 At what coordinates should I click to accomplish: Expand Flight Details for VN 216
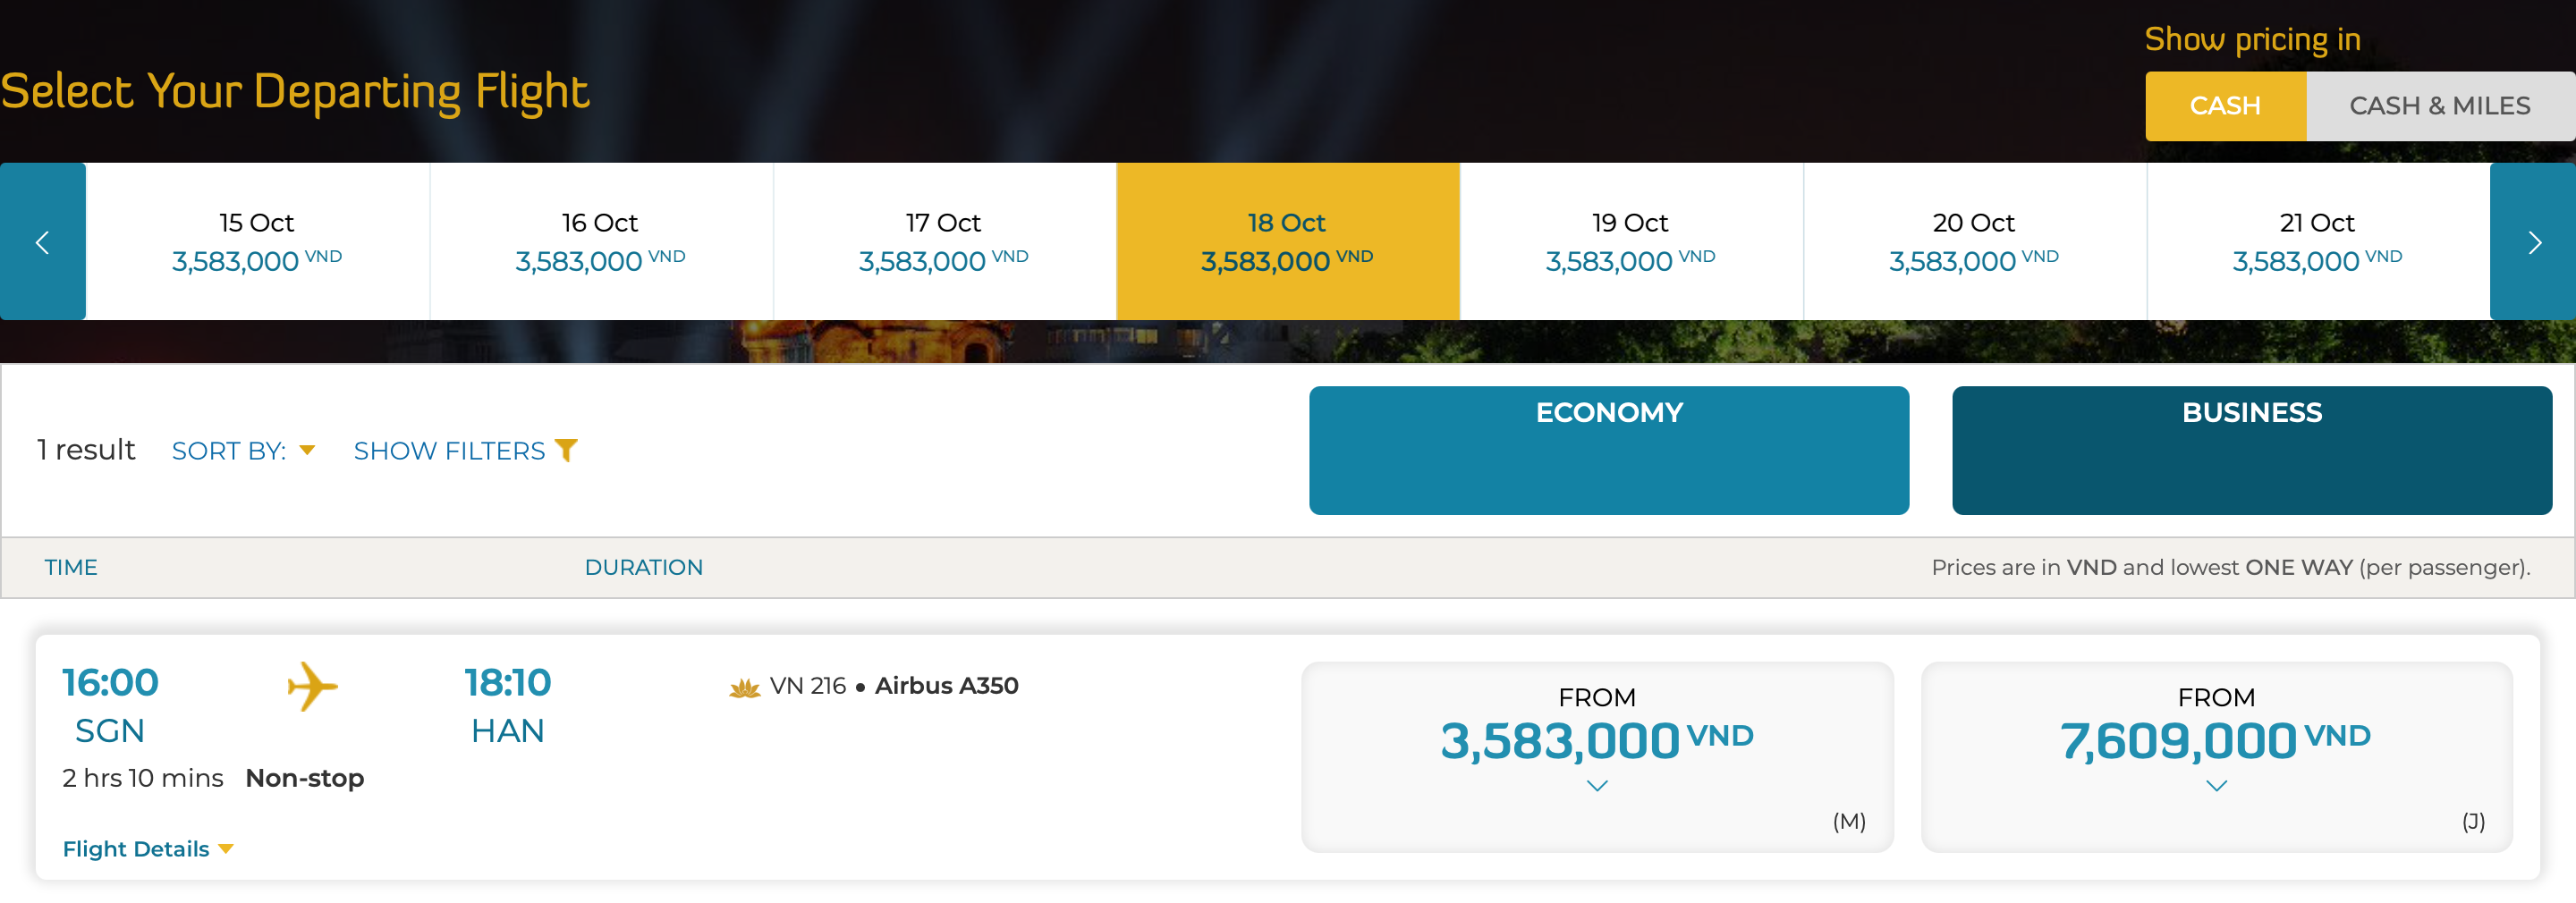(147, 848)
